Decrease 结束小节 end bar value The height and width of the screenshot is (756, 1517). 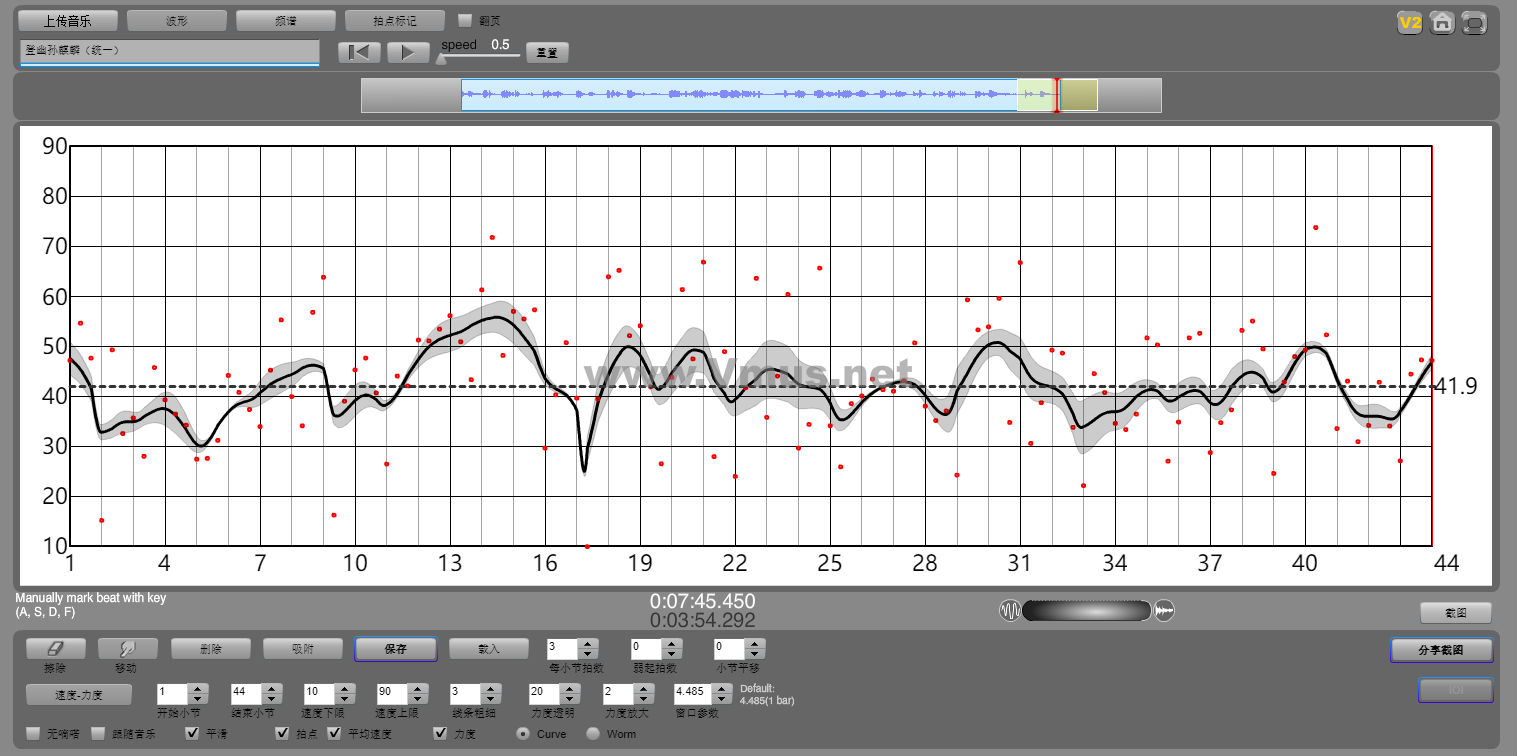point(270,698)
